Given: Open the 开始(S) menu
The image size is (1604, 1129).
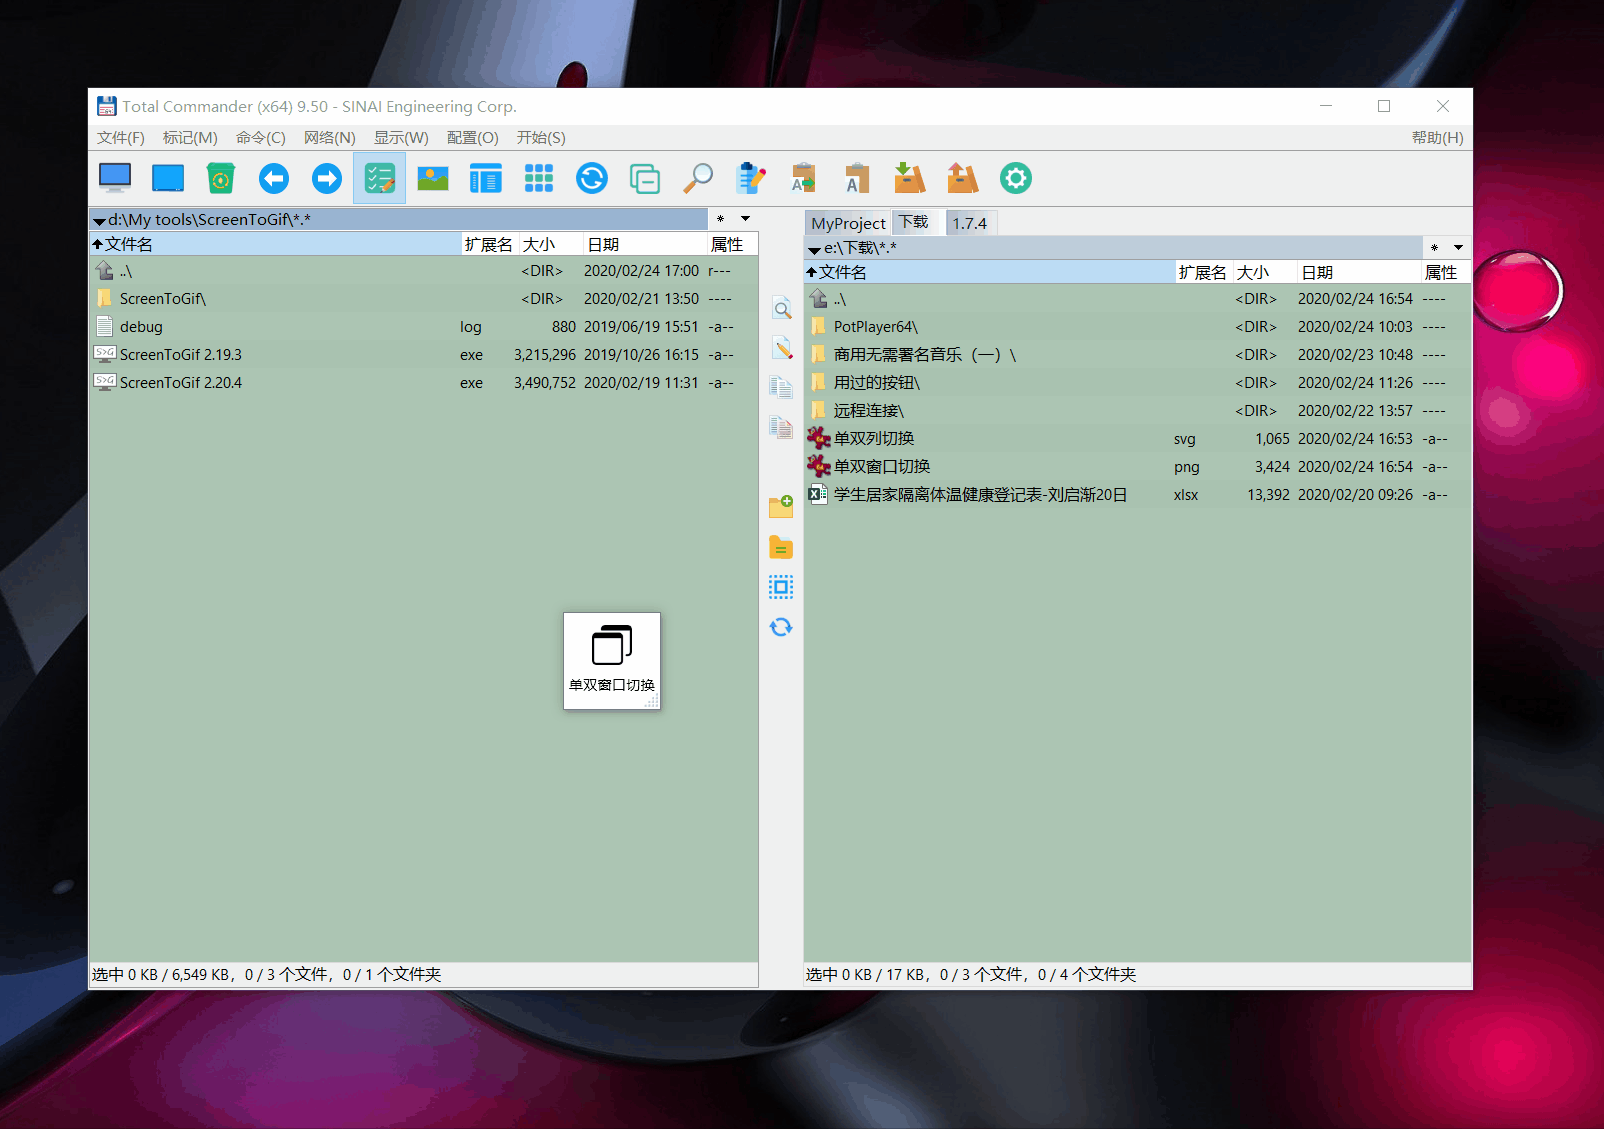Looking at the screenshot, I should [541, 138].
